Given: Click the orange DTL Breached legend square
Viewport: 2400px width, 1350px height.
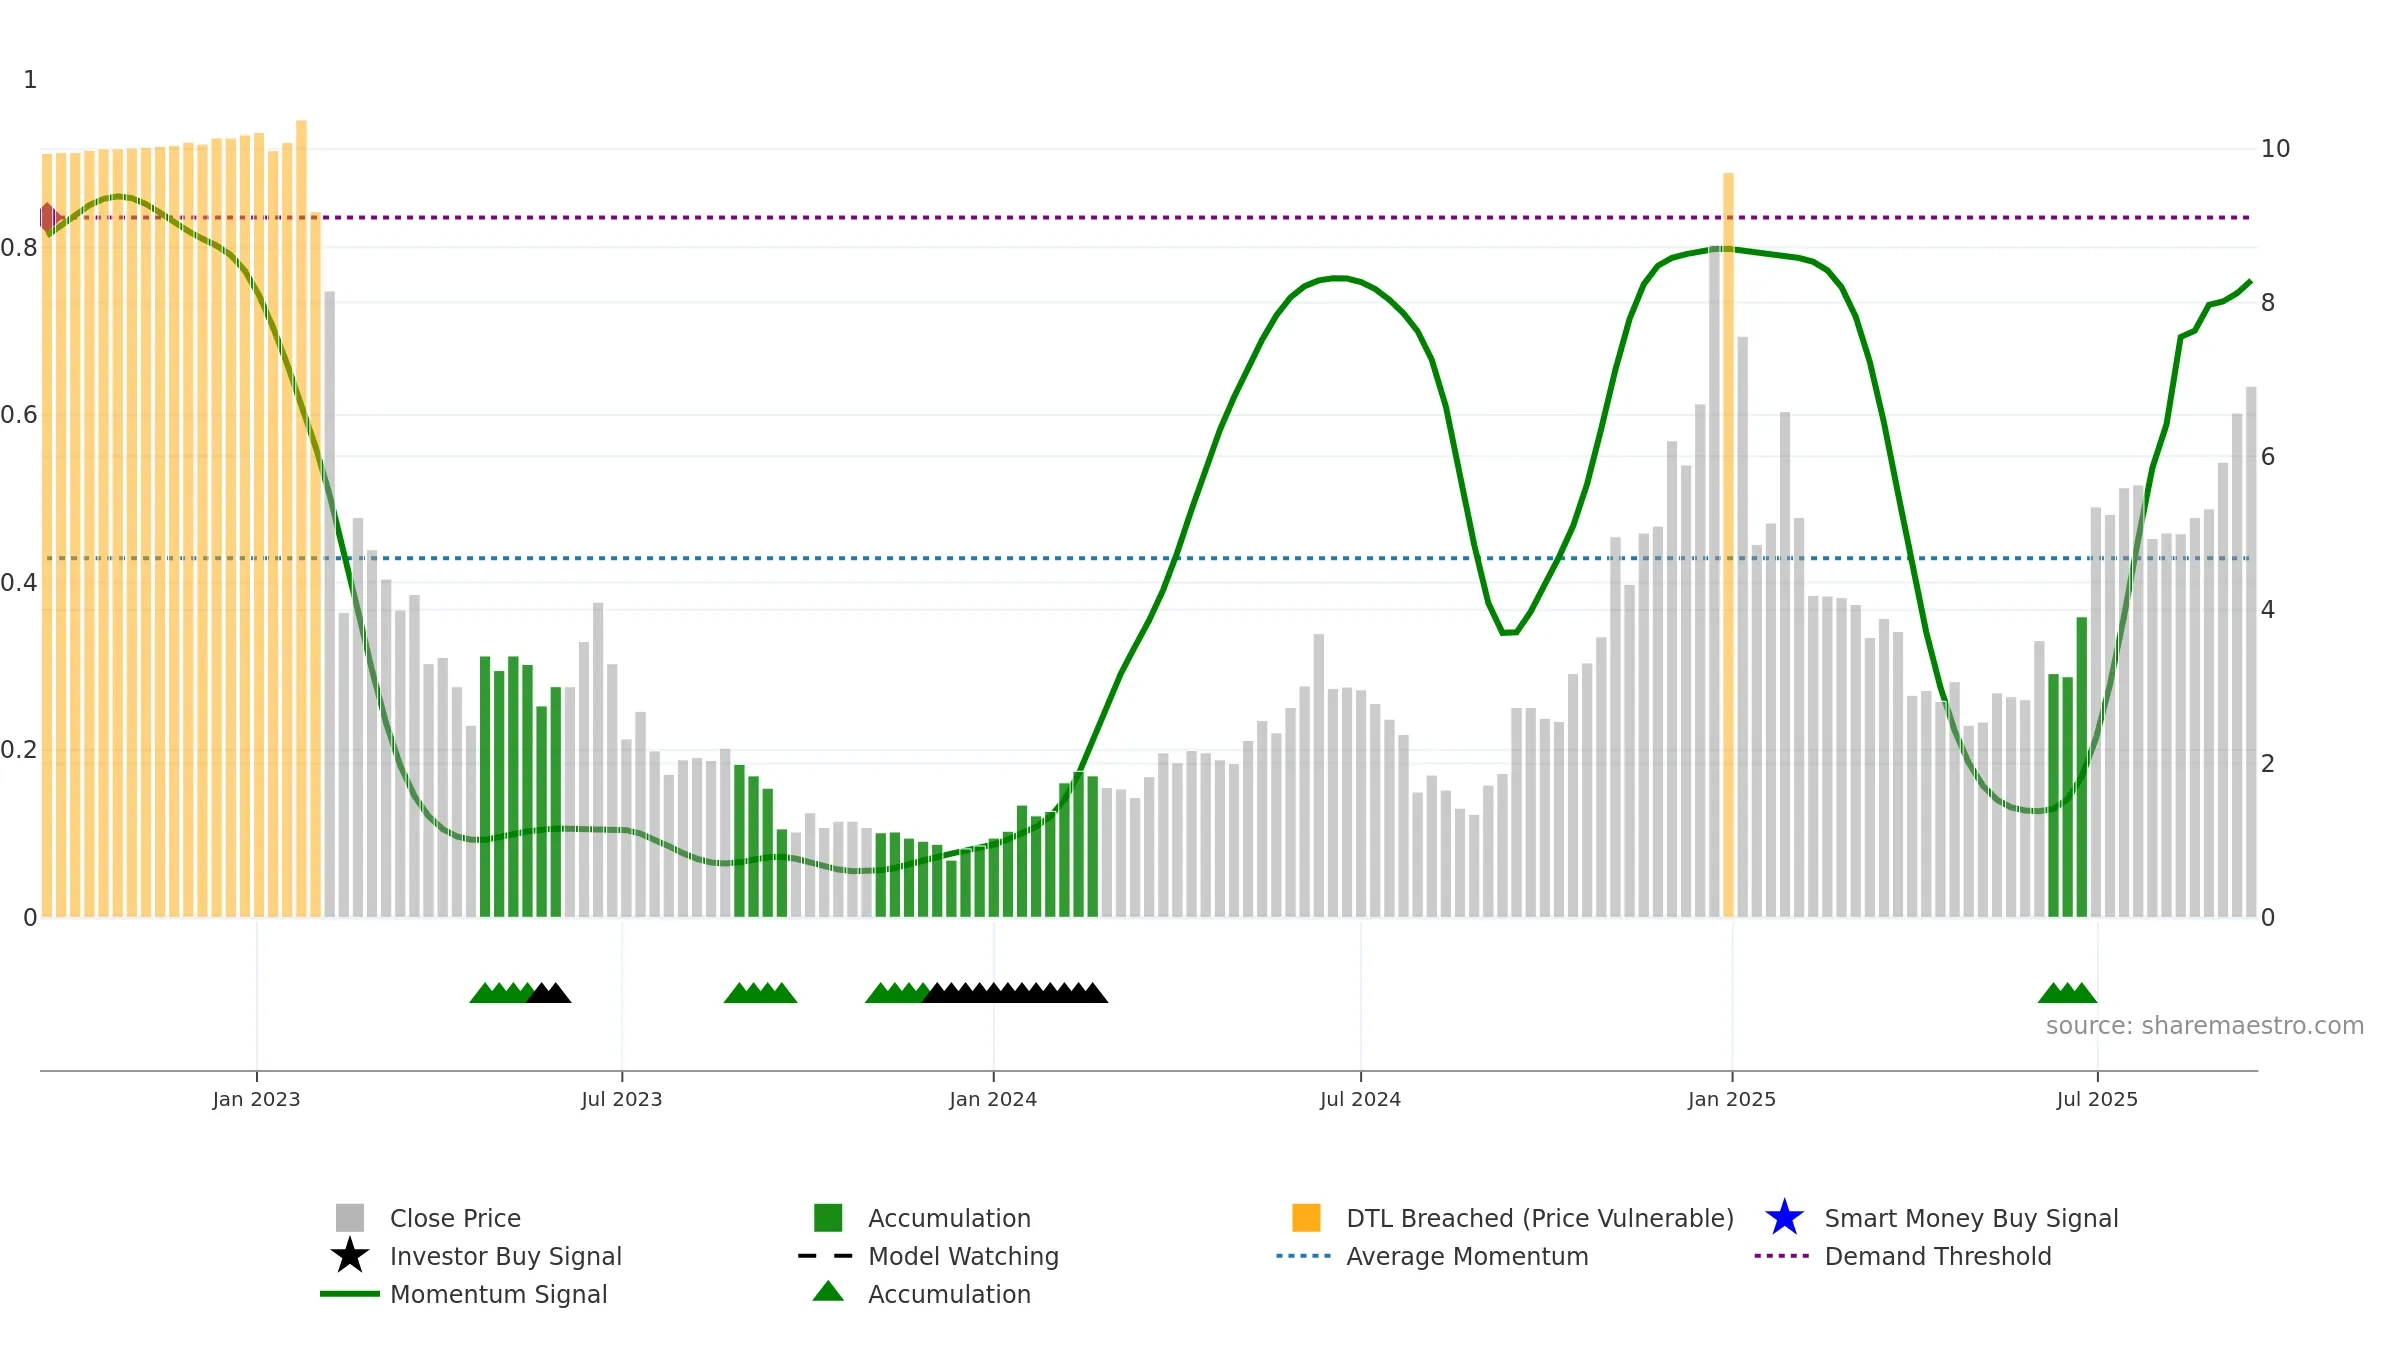Looking at the screenshot, I should click(1306, 1218).
